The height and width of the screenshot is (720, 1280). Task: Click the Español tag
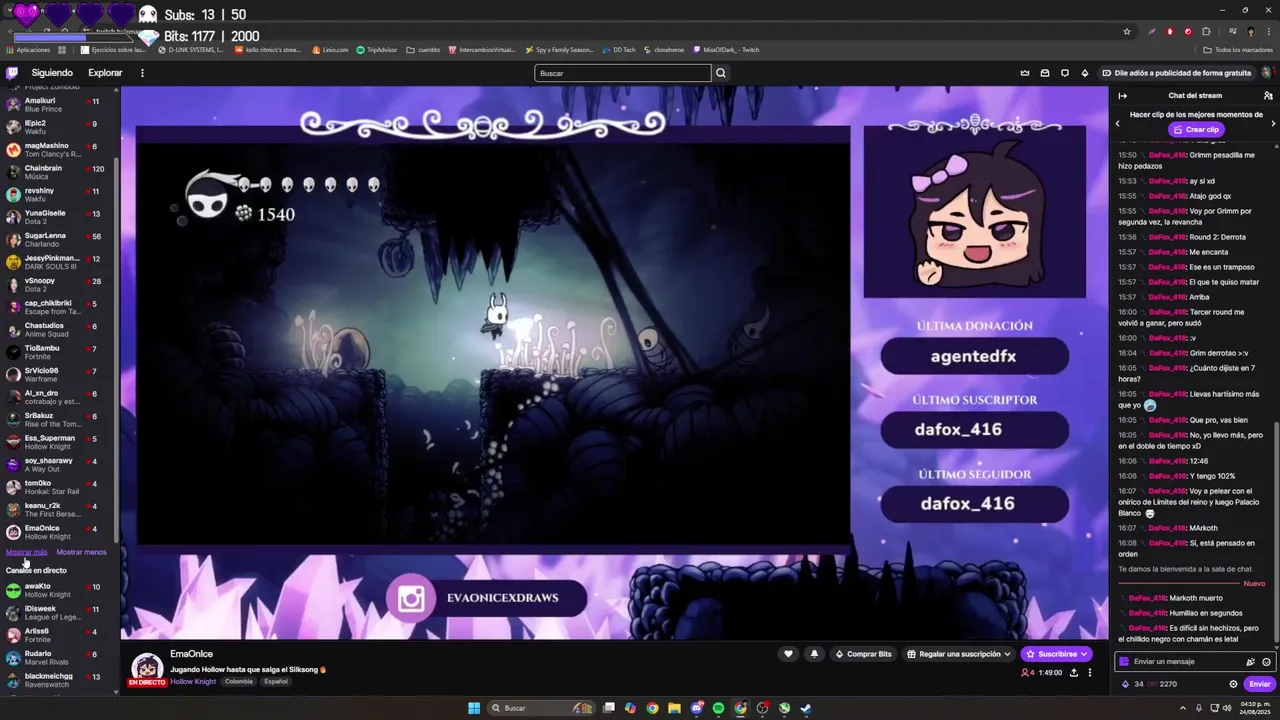click(276, 681)
